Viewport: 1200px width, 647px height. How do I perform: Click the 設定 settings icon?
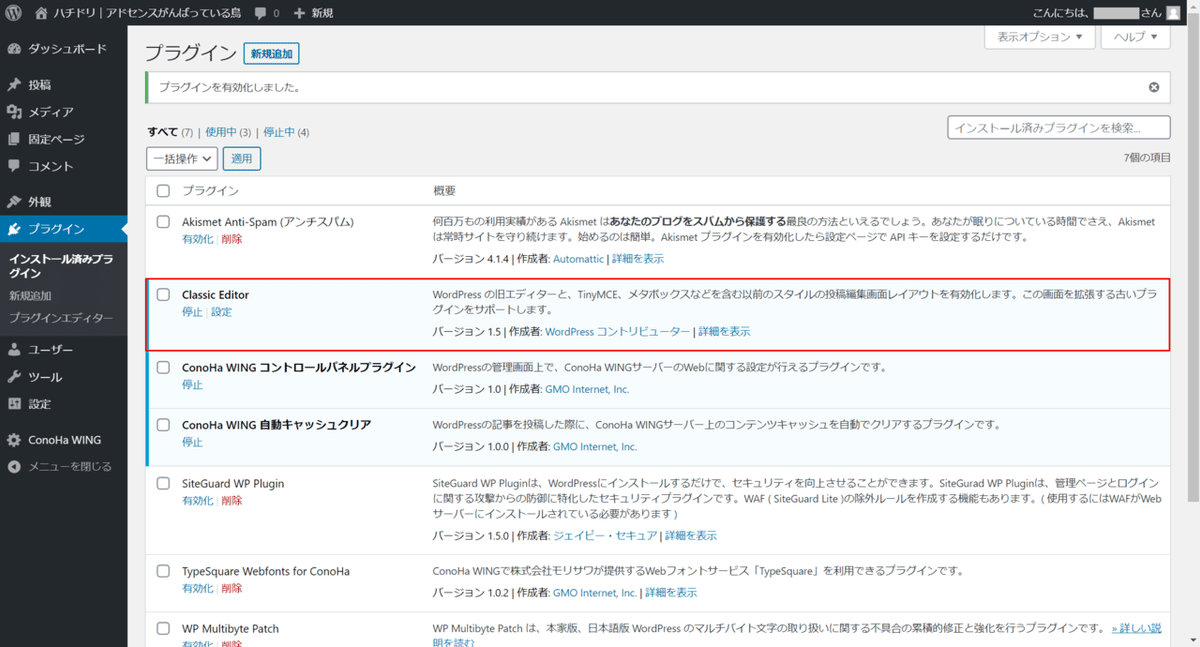point(14,404)
